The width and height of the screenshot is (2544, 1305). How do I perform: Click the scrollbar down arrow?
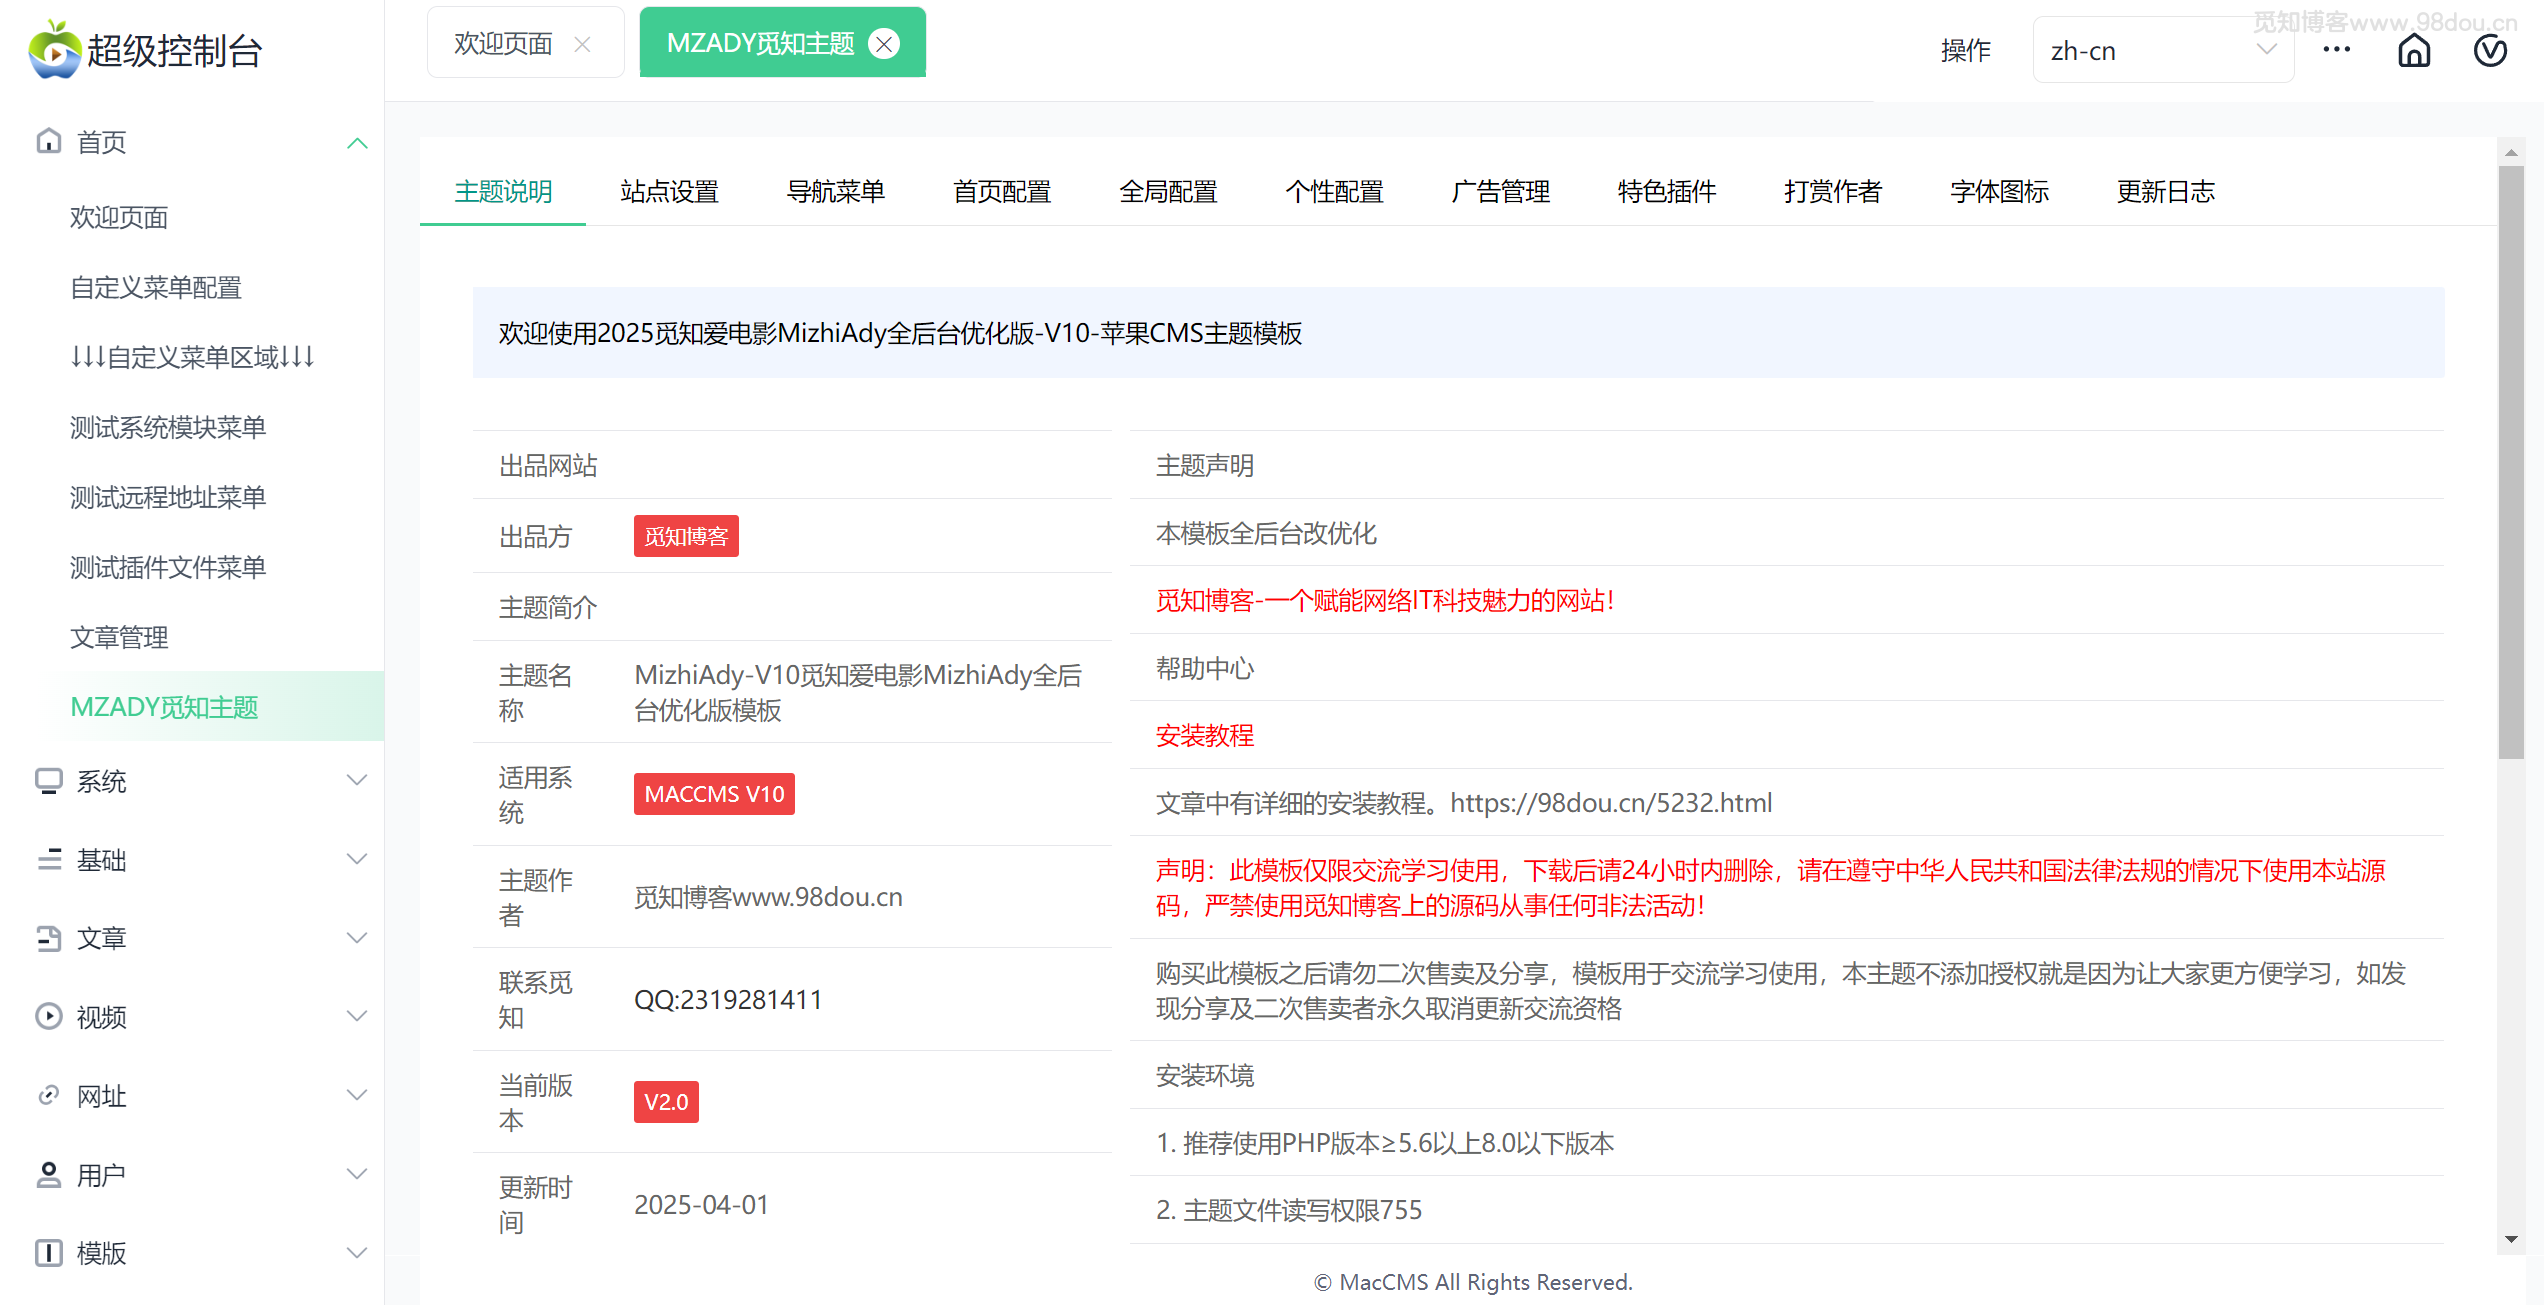click(2511, 1239)
